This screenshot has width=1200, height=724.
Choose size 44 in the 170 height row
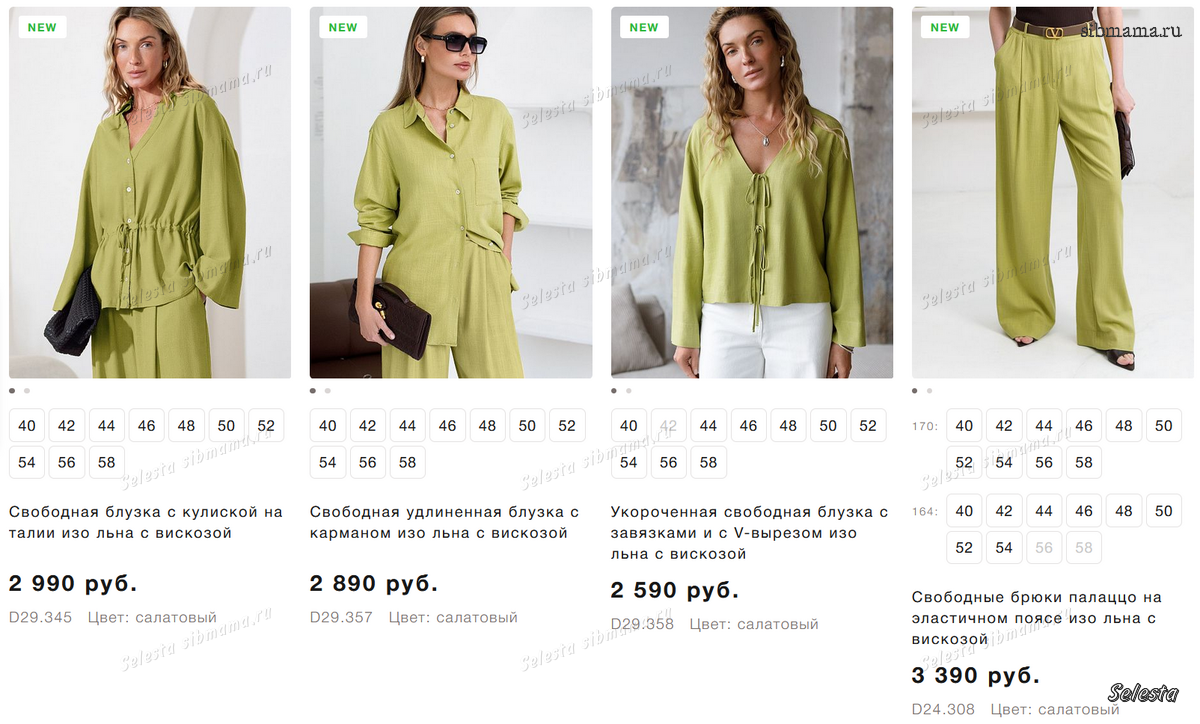coord(1044,426)
